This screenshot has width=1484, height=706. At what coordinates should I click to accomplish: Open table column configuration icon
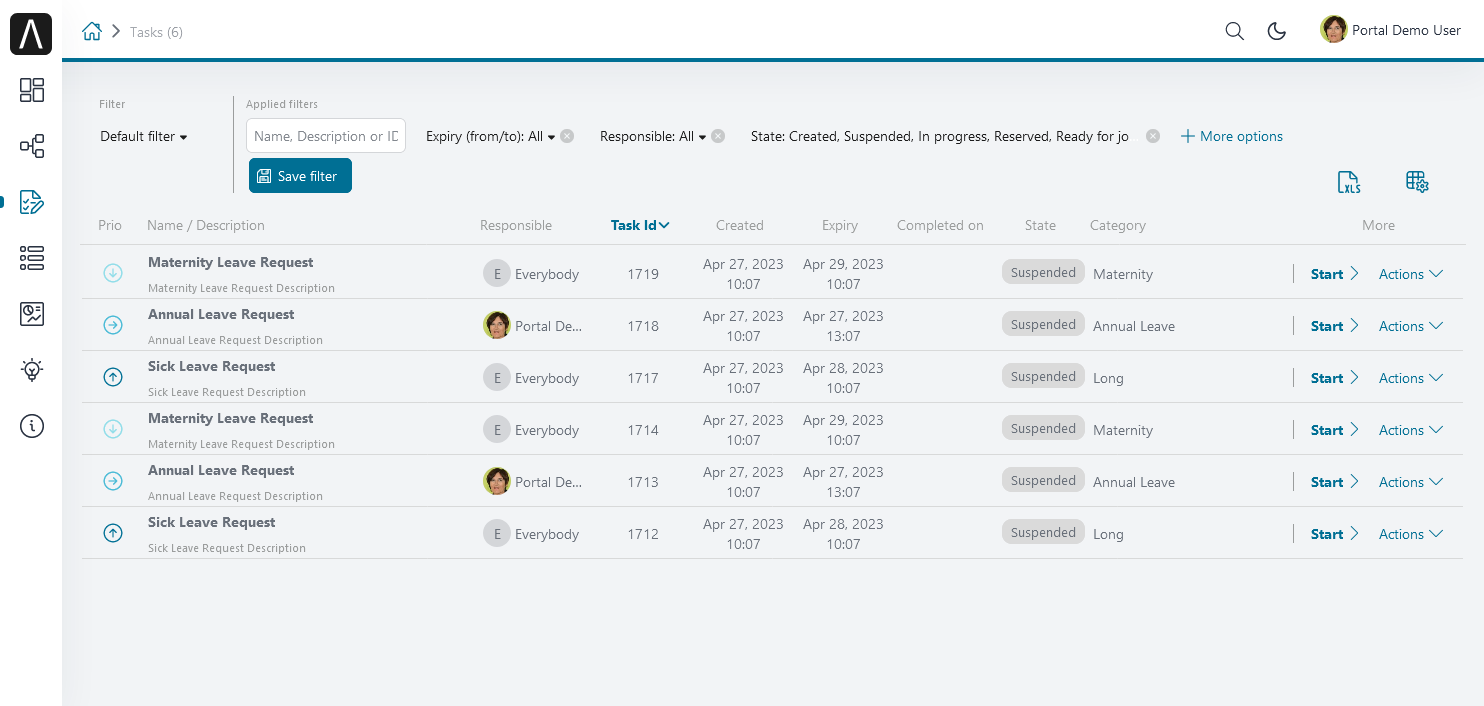pos(1417,182)
